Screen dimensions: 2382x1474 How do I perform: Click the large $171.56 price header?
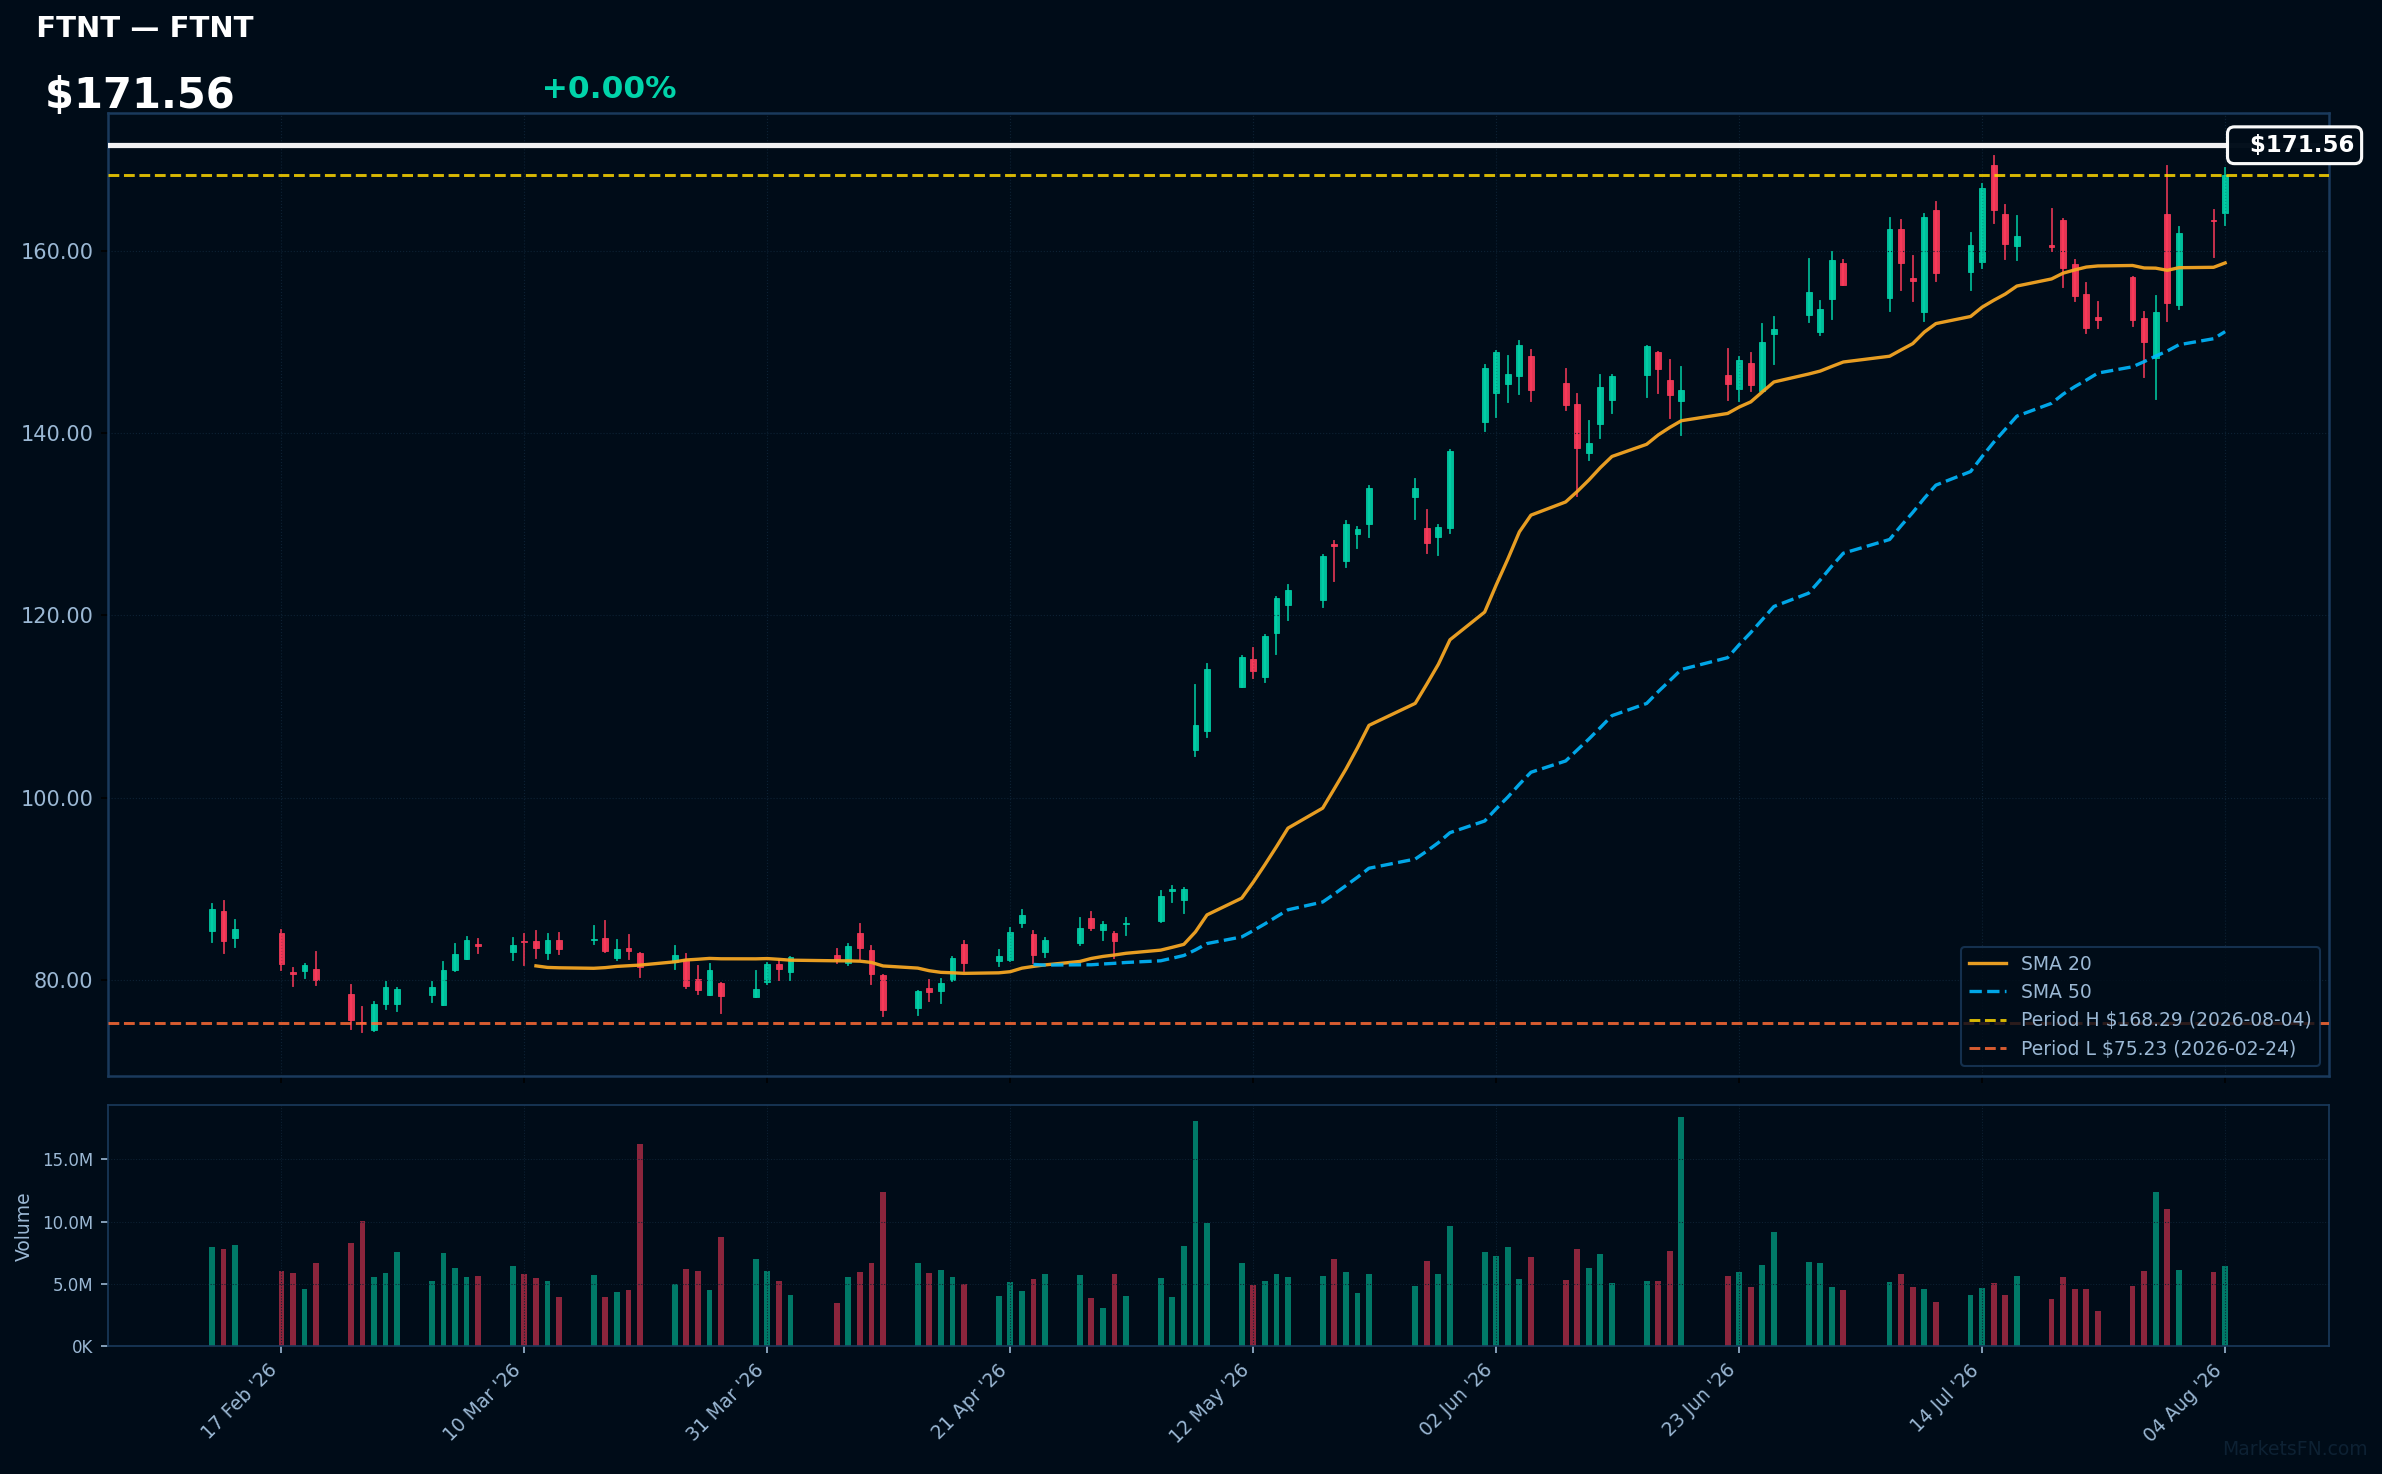pos(140,94)
